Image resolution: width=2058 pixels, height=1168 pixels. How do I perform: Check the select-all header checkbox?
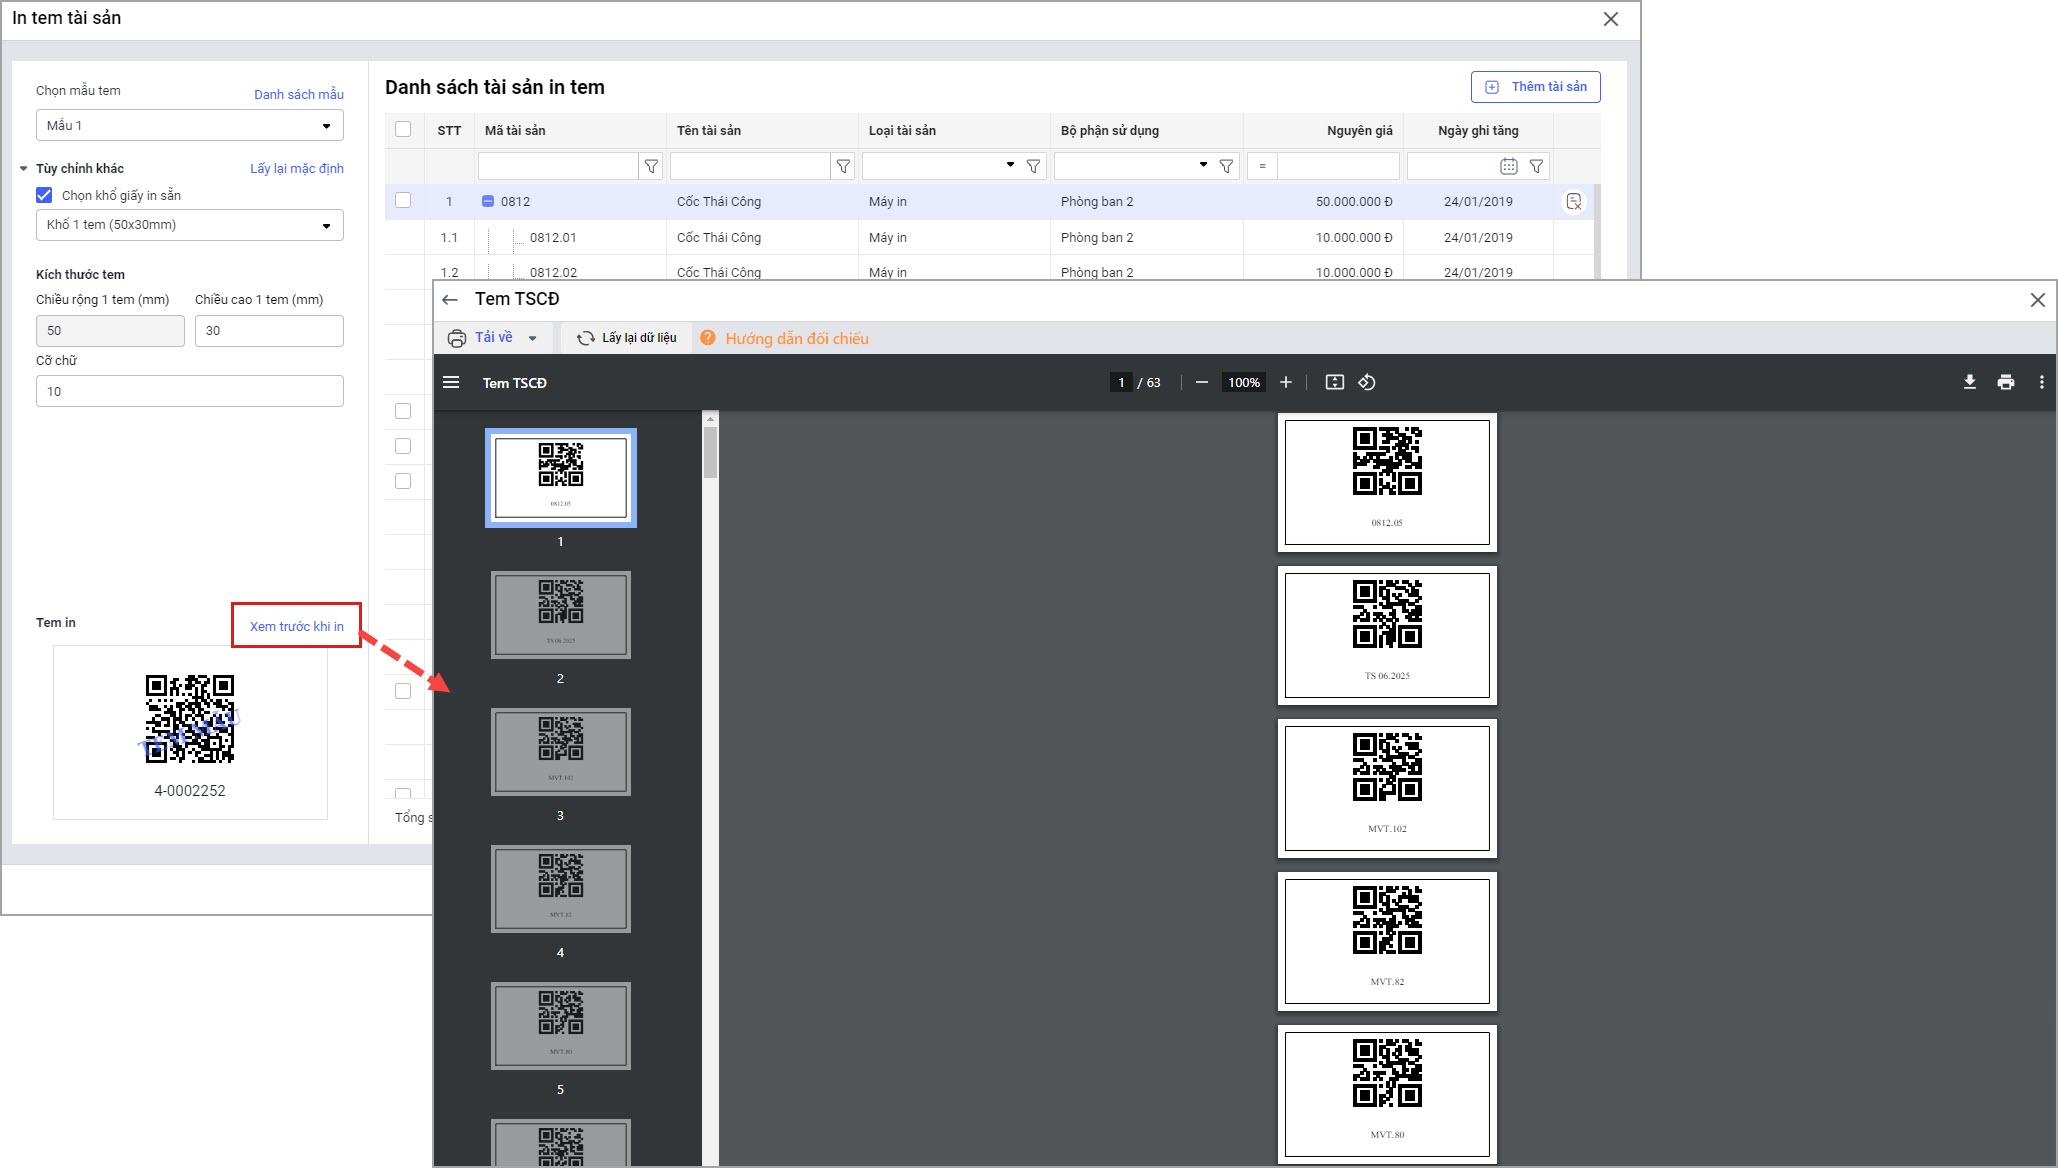[x=403, y=129]
